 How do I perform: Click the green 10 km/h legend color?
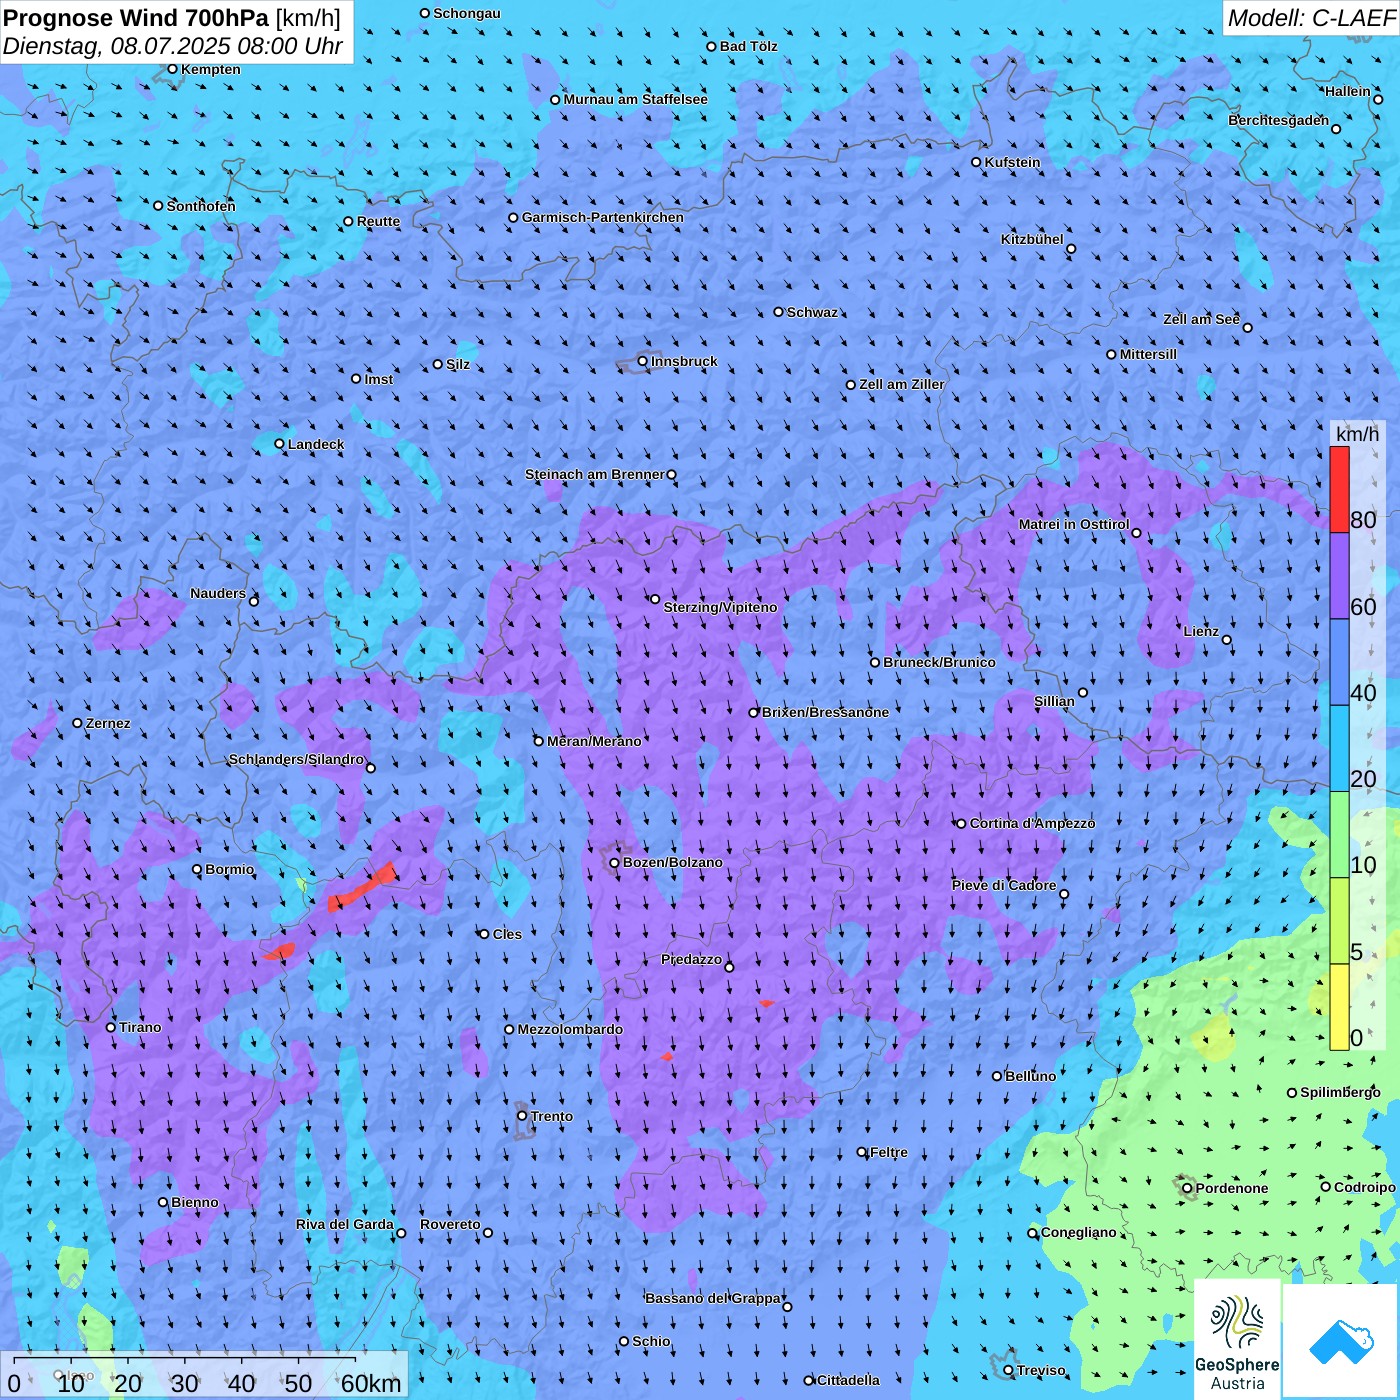click(x=1339, y=835)
